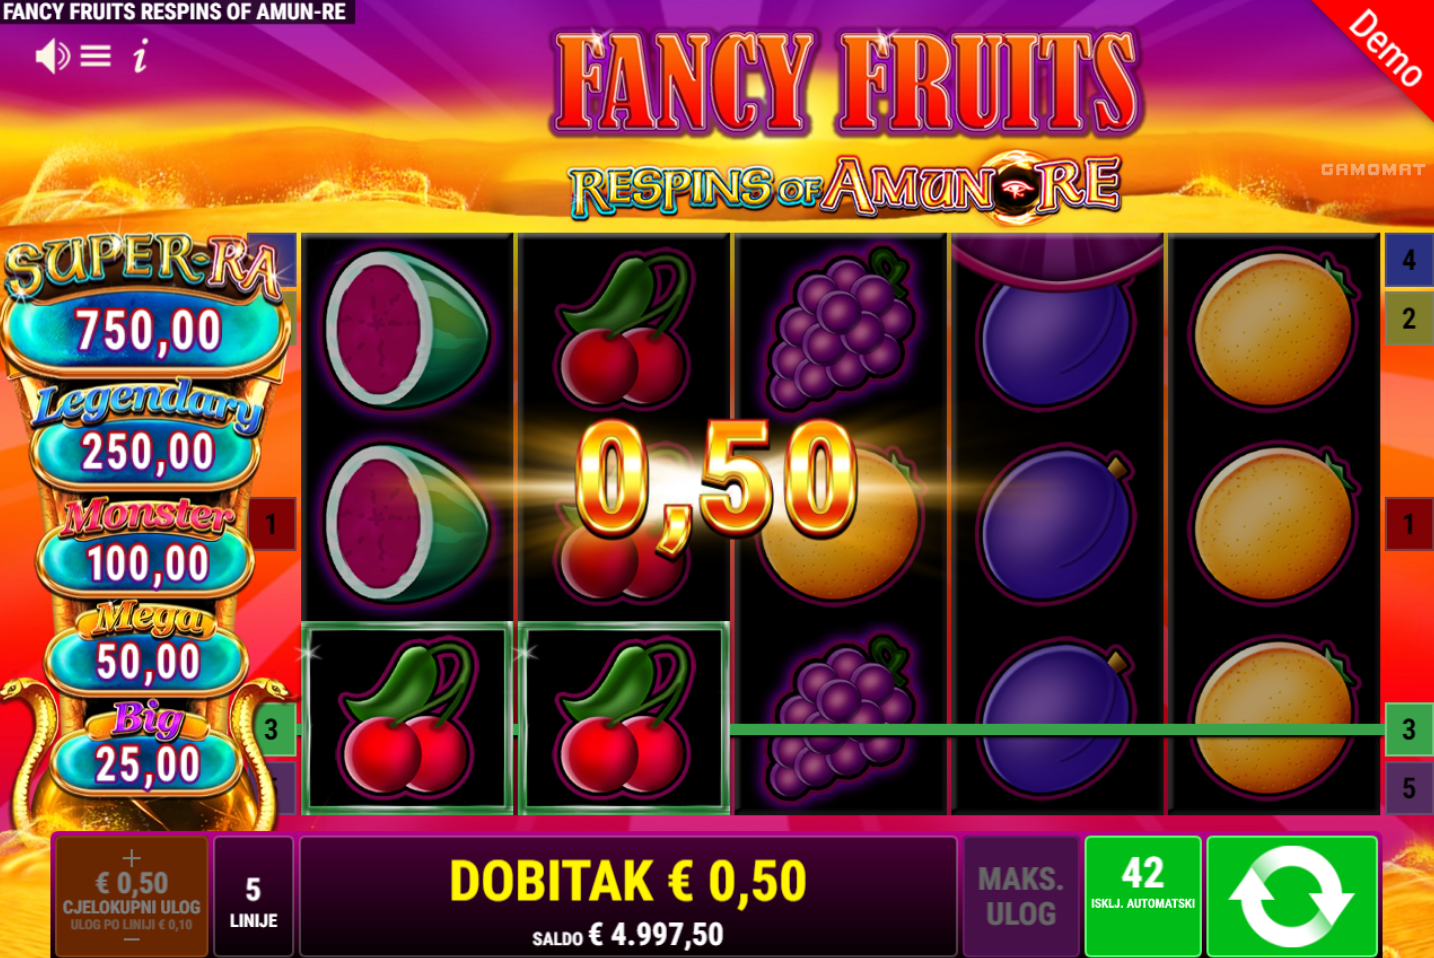Open the paytable info icon

click(140, 56)
